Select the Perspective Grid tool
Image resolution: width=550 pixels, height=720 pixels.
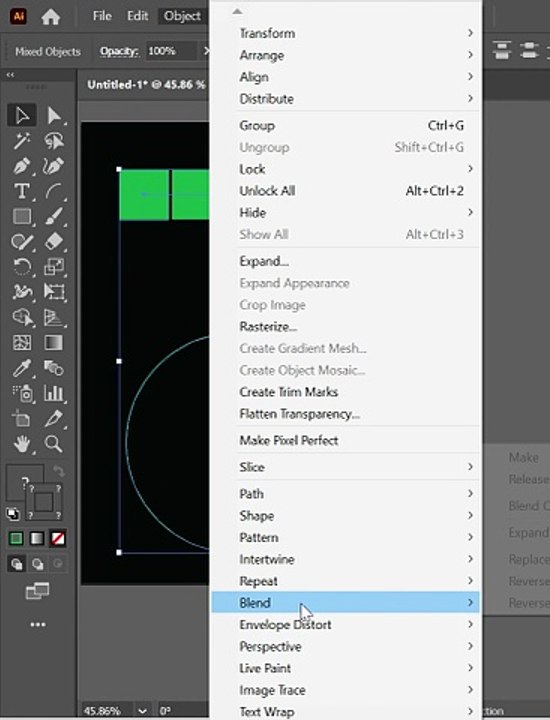point(54,317)
